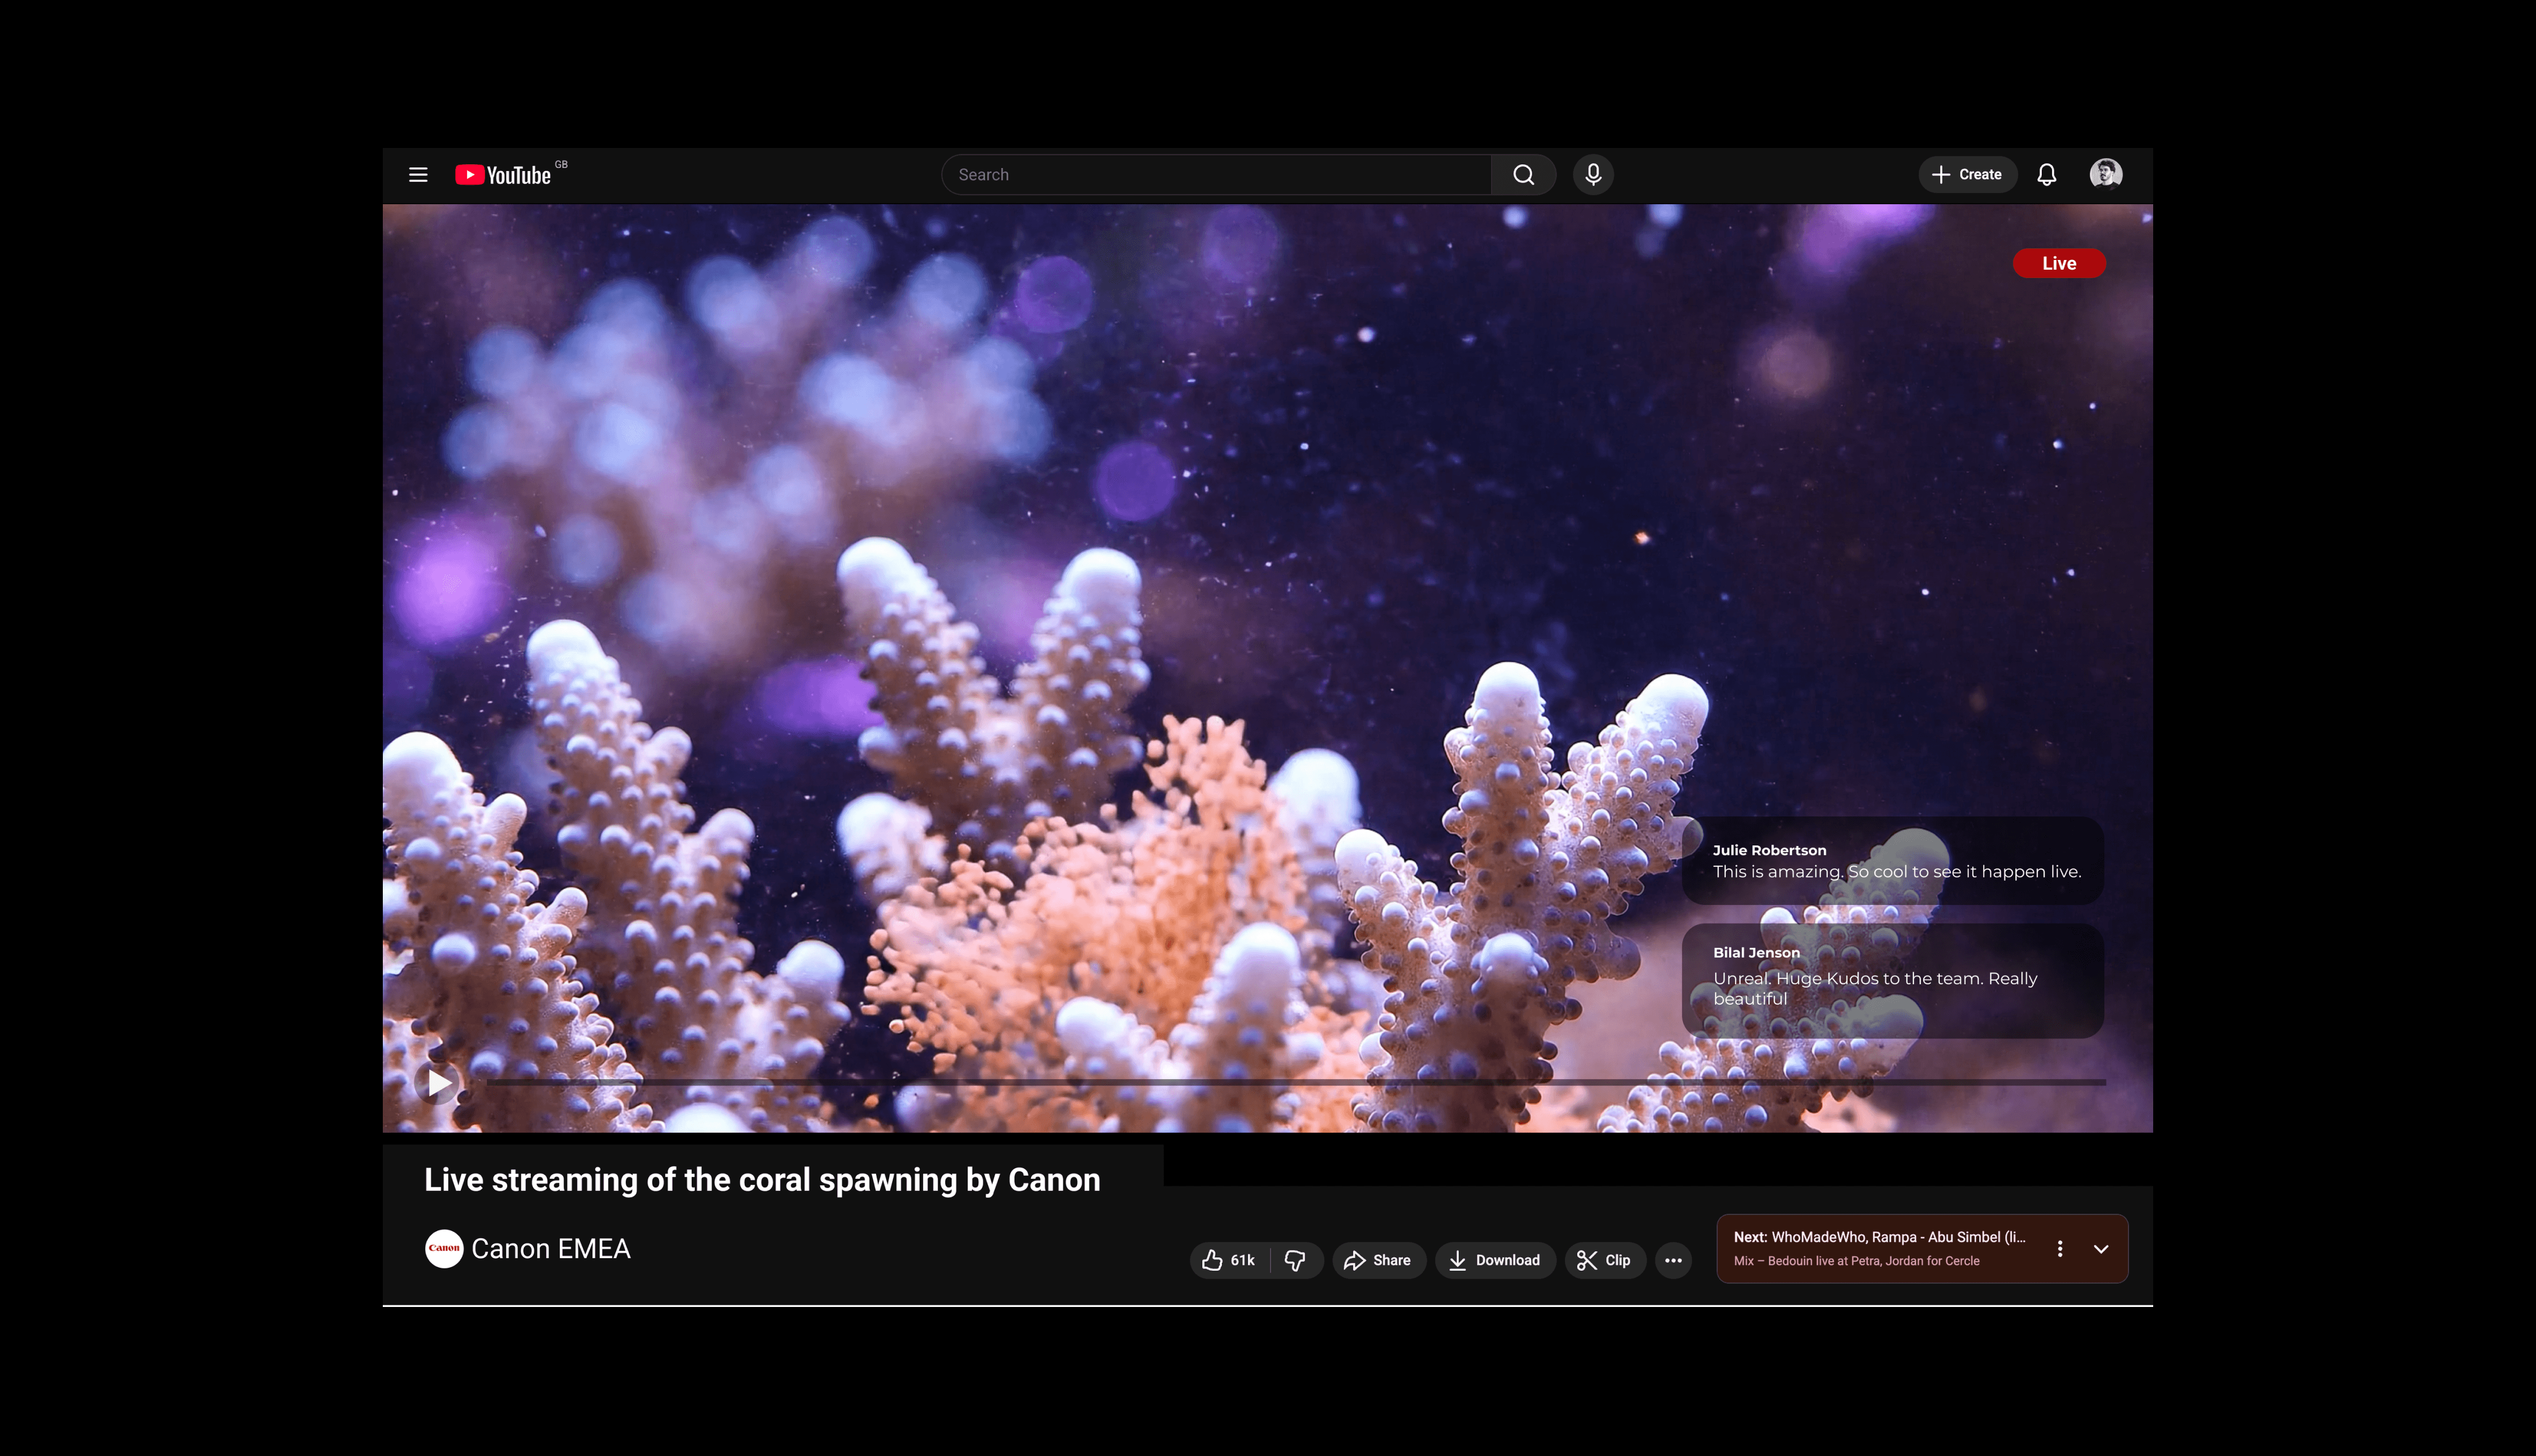2536x1456 pixels.
Task: Open the three-dot more actions button
Action: (1673, 1260)
